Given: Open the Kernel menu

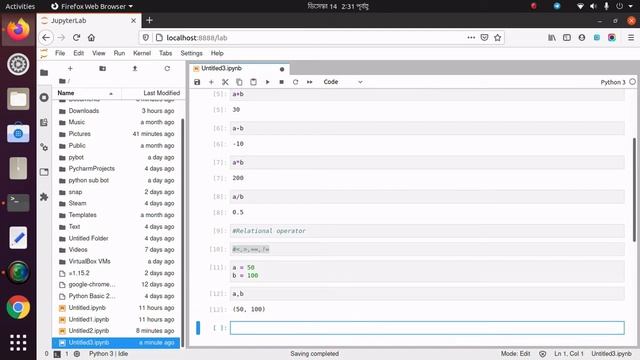Looking at the screenshot, I should point(142,53).
